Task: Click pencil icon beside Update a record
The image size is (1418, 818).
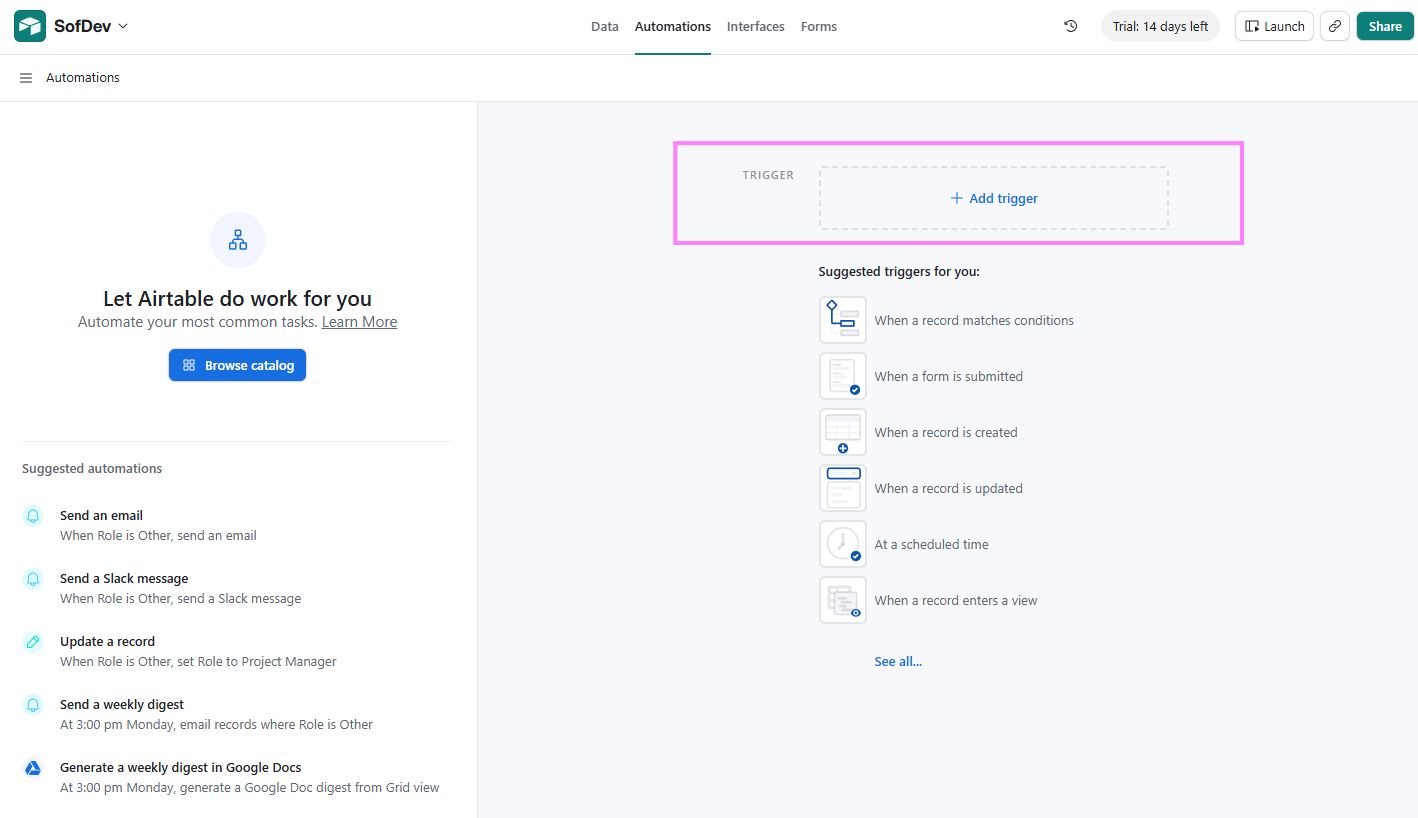Action: pyautogui.click(x=33, y=642)
